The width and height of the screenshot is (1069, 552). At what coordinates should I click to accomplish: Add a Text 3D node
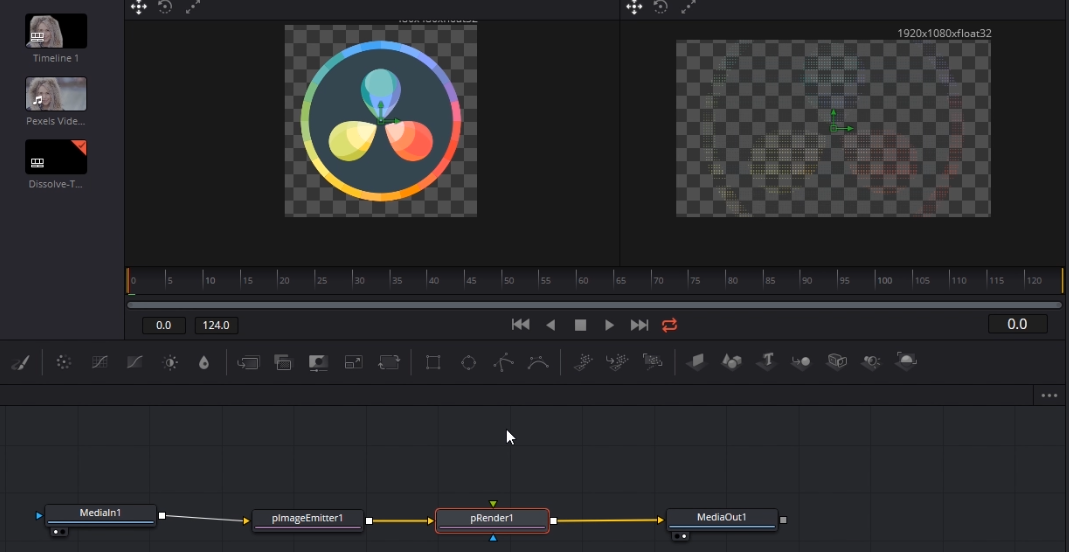(767, 362)
